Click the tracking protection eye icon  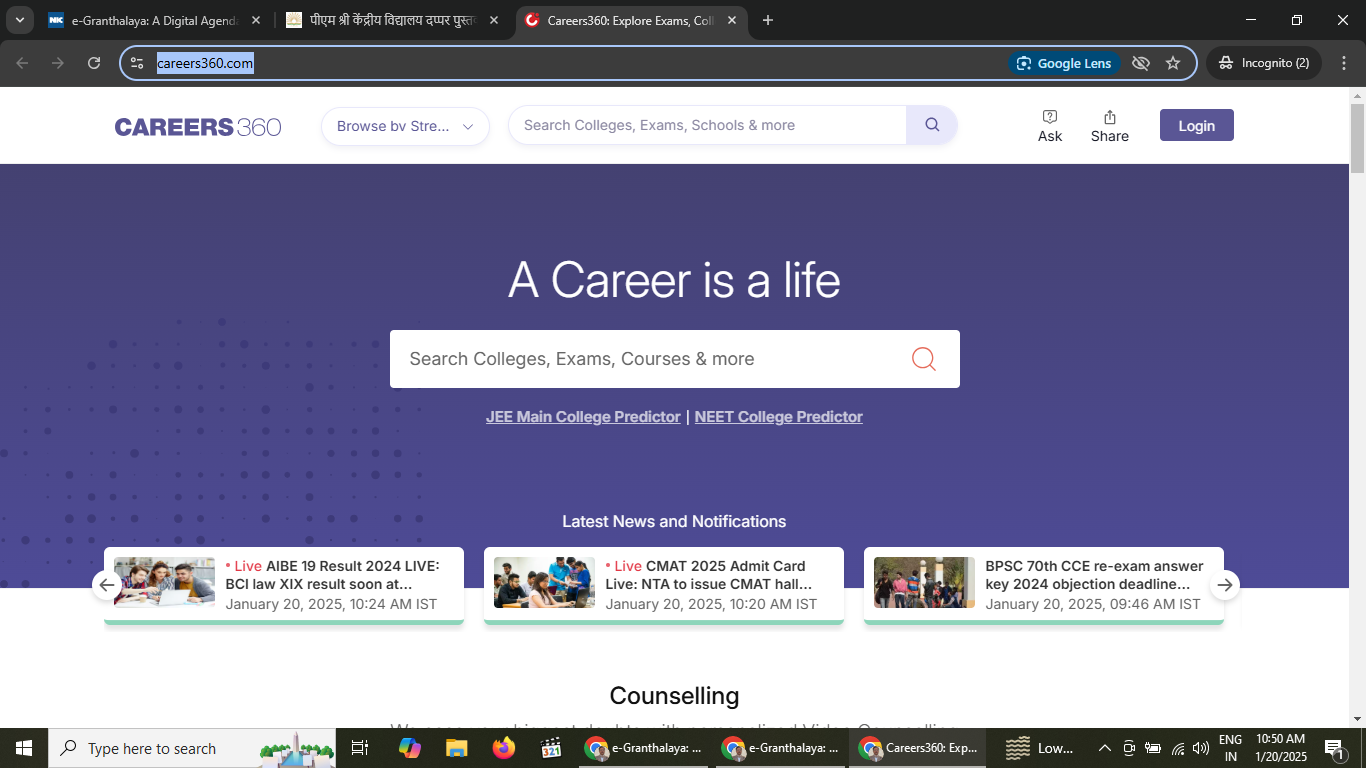[1141, 63]
